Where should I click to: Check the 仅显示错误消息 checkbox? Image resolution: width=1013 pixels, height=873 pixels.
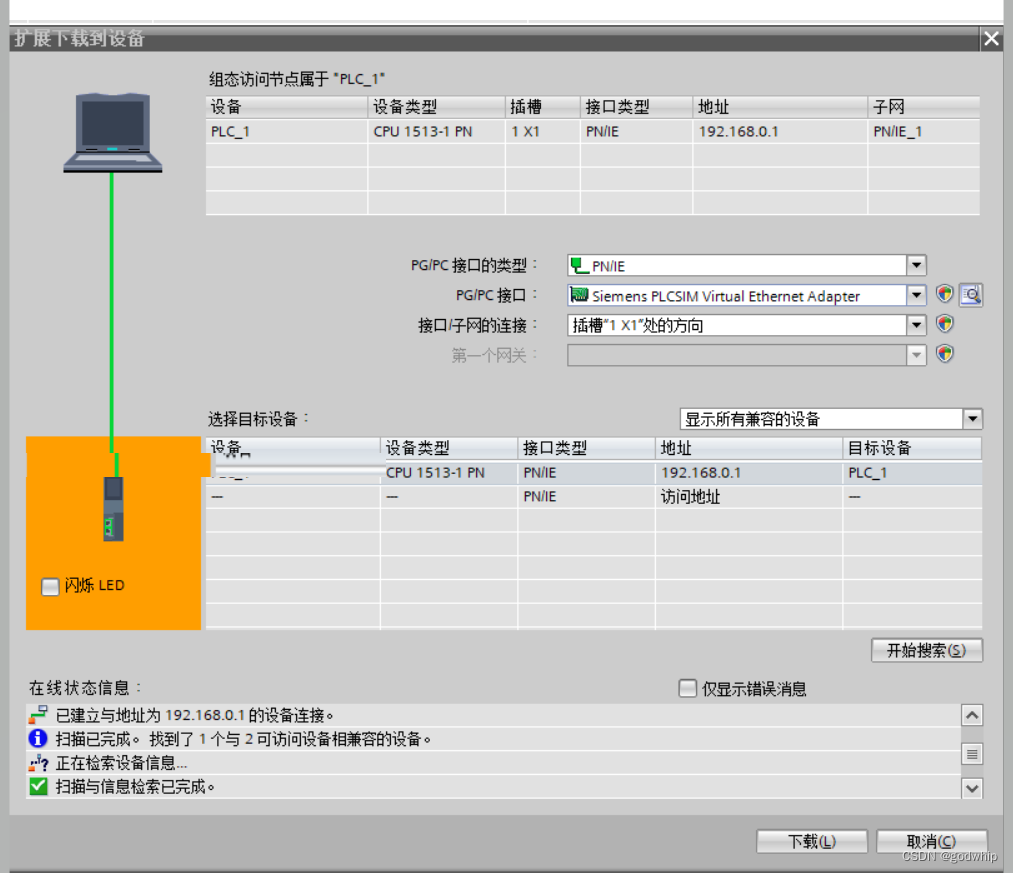(x=688, y=688)
